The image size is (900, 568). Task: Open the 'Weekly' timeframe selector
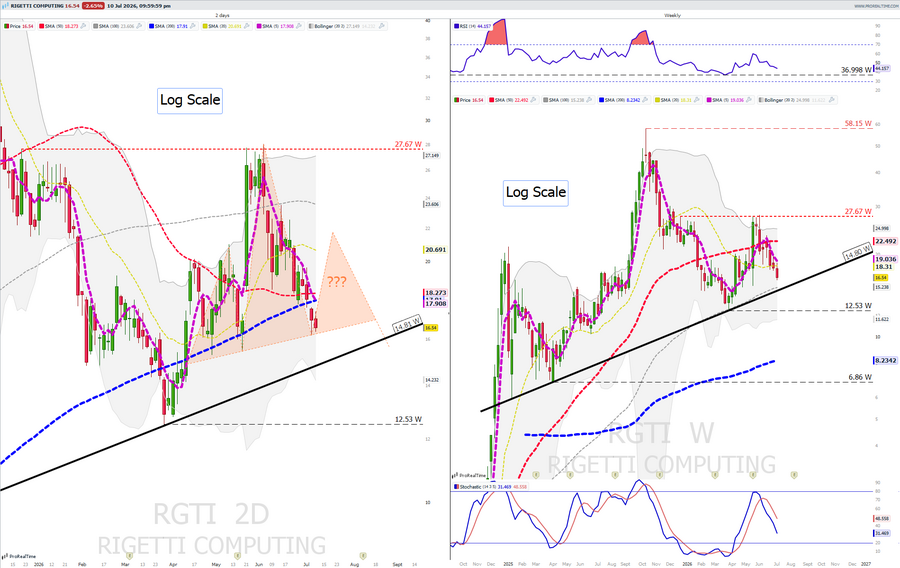(x=672, y=15)
